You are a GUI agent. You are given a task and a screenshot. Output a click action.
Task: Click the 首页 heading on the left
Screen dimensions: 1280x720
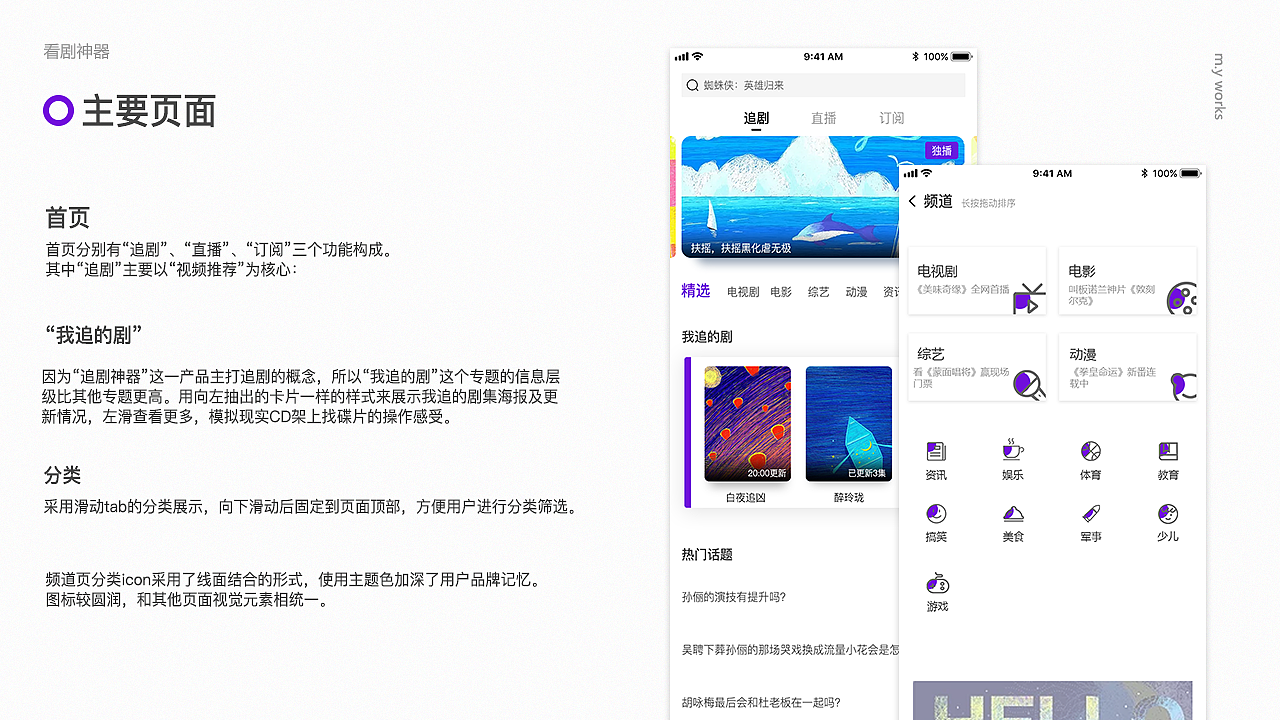[x=68, y=217]
